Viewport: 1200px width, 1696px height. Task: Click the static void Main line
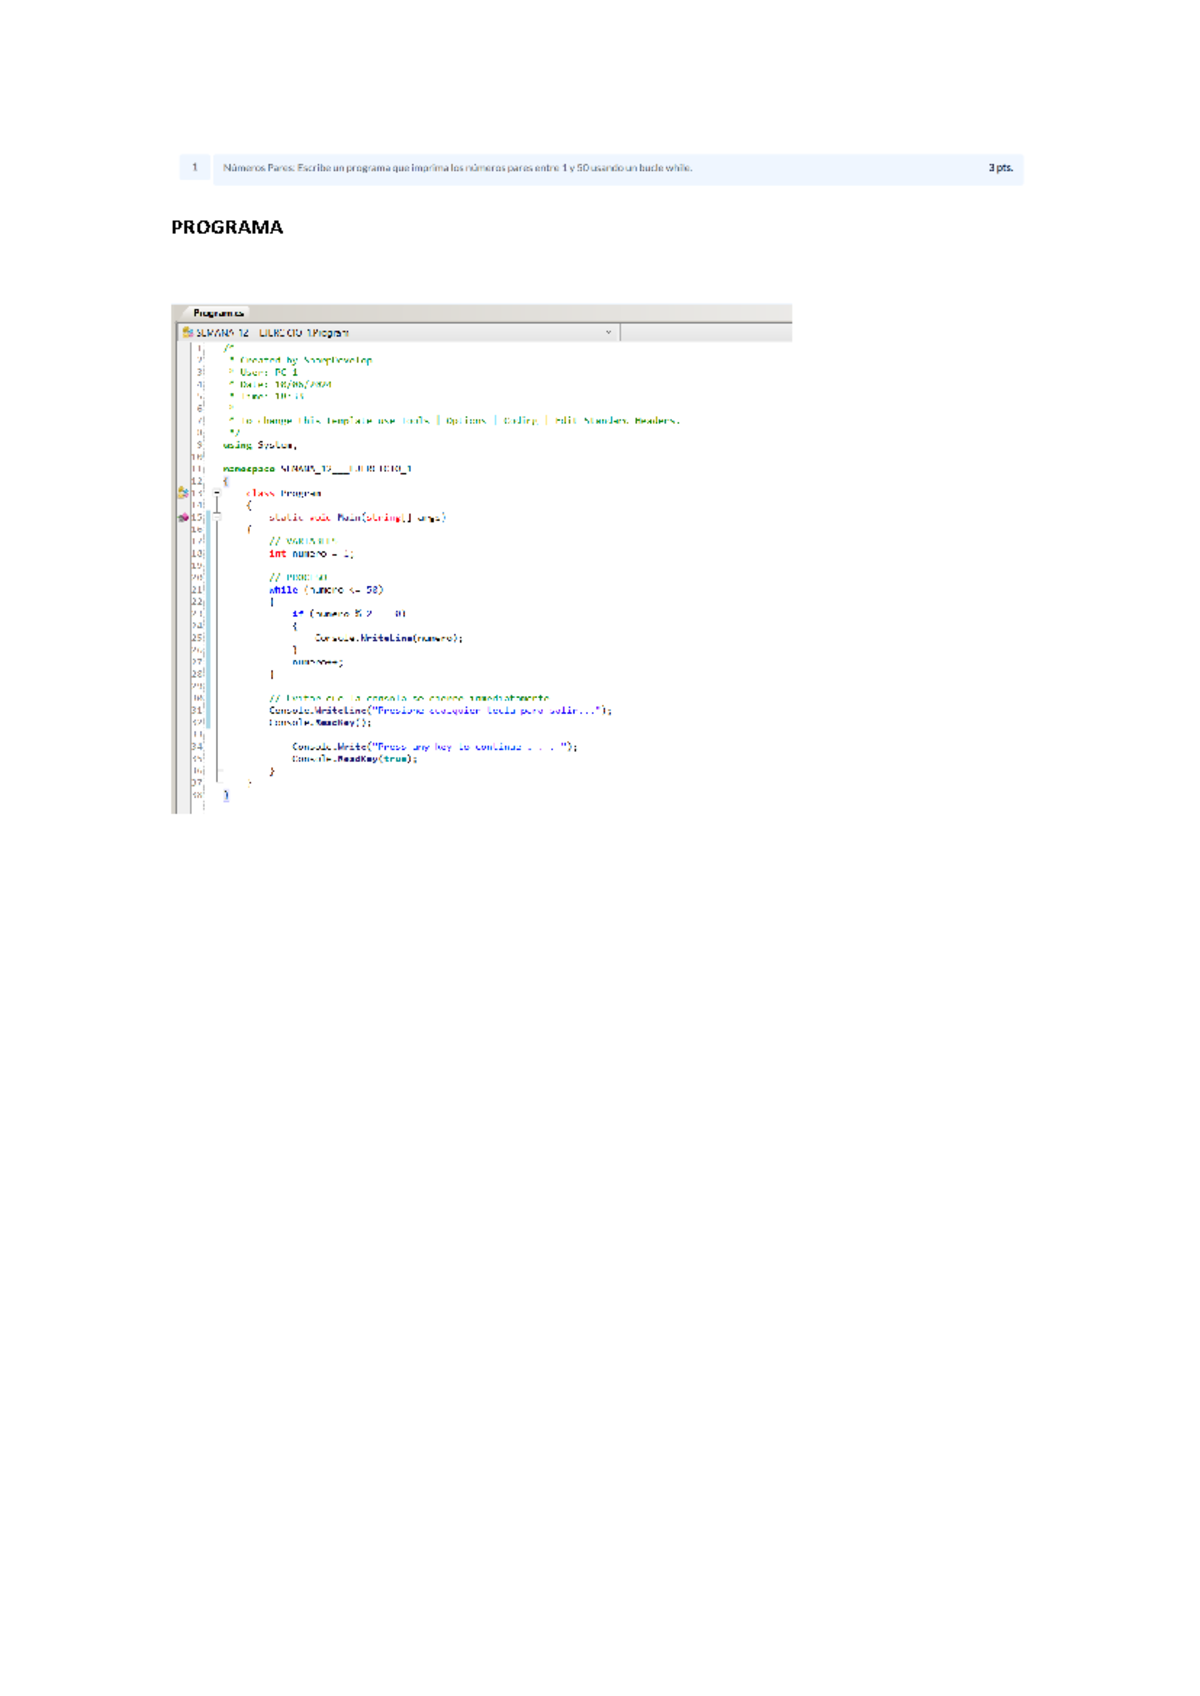point(357,517)
